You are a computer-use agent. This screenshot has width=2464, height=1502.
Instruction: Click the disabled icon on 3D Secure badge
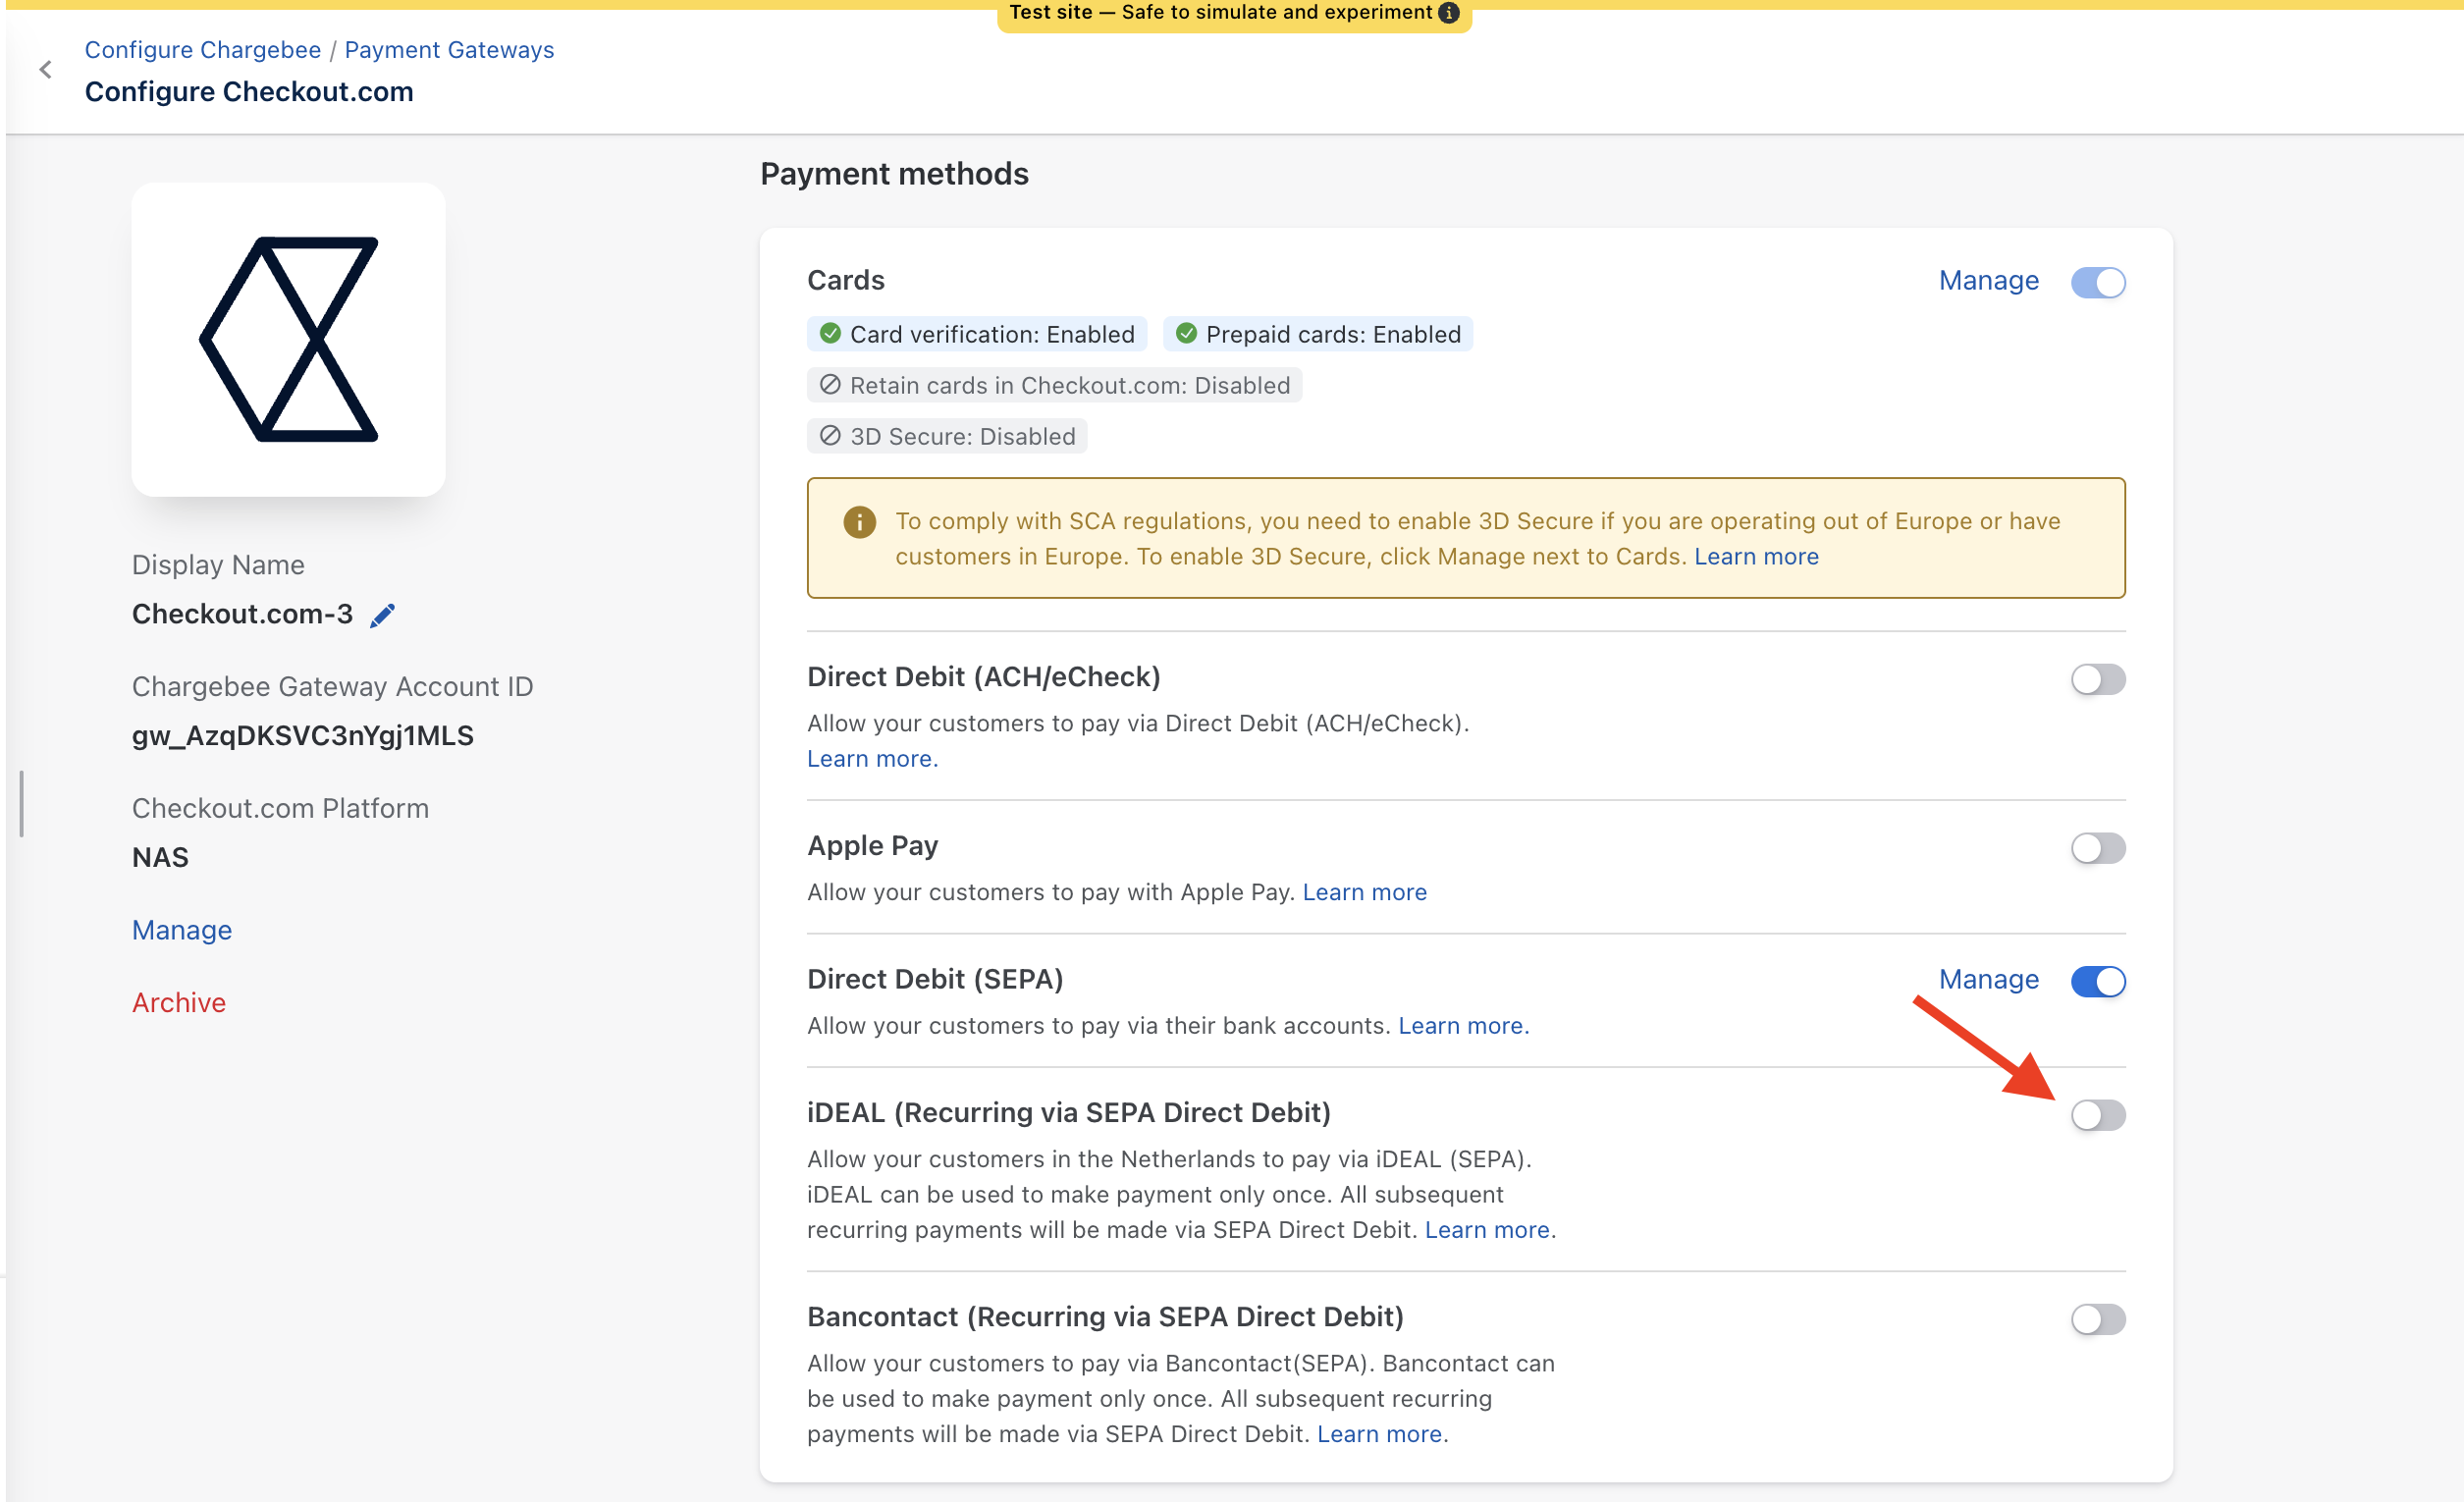coord(829,436)
